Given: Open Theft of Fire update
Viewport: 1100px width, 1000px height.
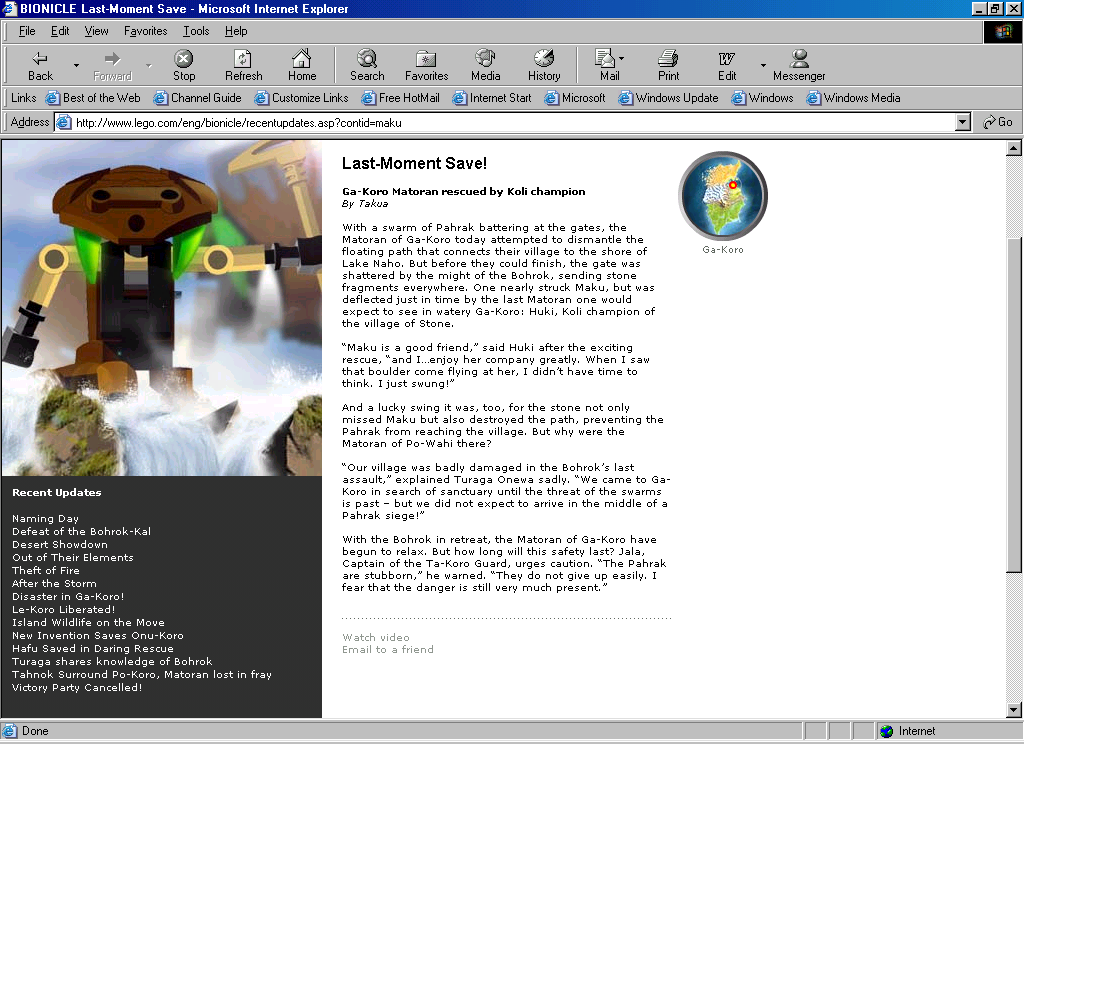Looking at the screenshot, I should click(x=46, y=571).
